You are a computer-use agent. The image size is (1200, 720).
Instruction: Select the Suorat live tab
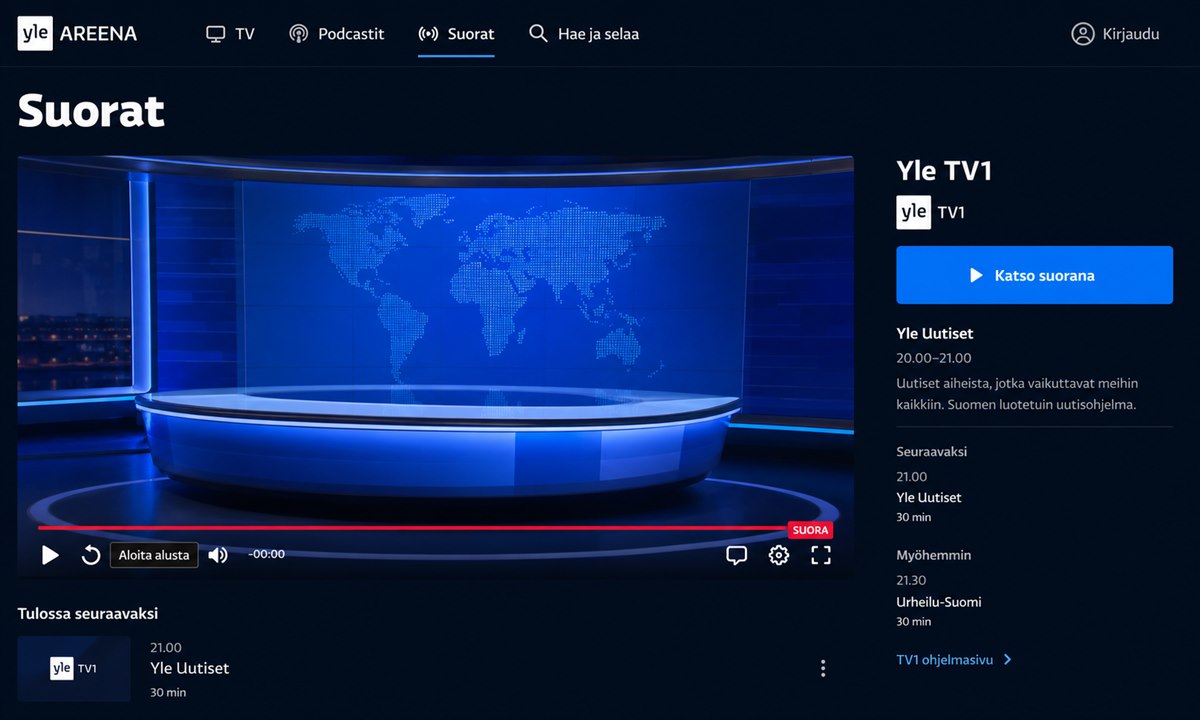456,34
